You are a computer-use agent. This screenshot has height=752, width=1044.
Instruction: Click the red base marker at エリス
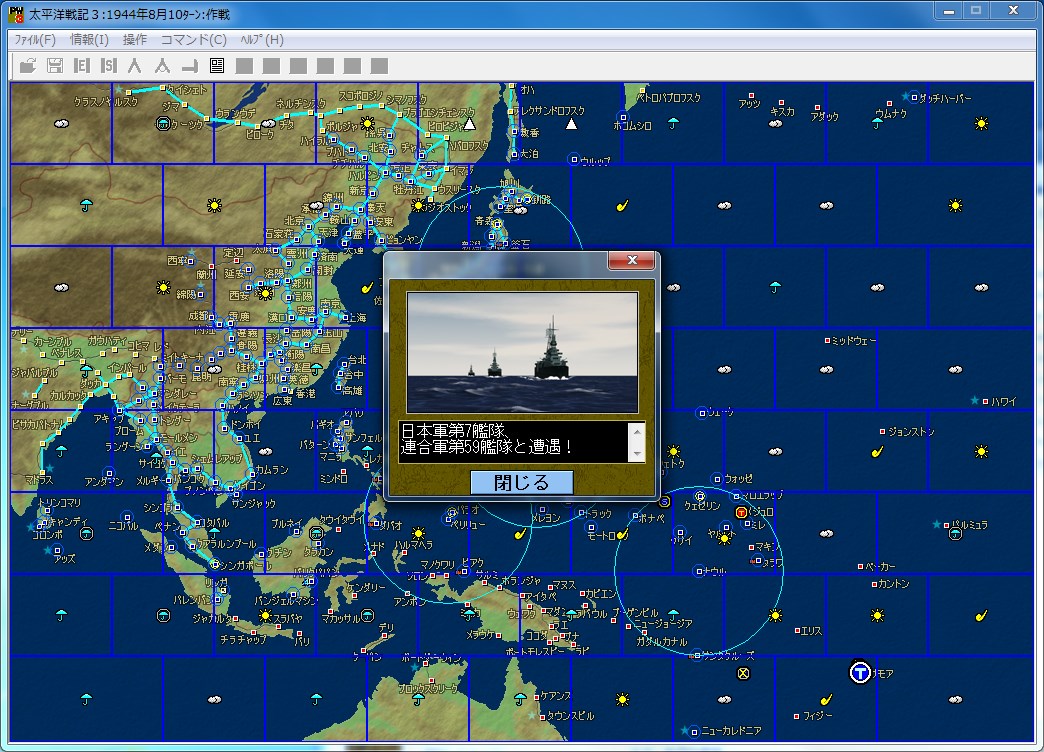tap(798, 630)
